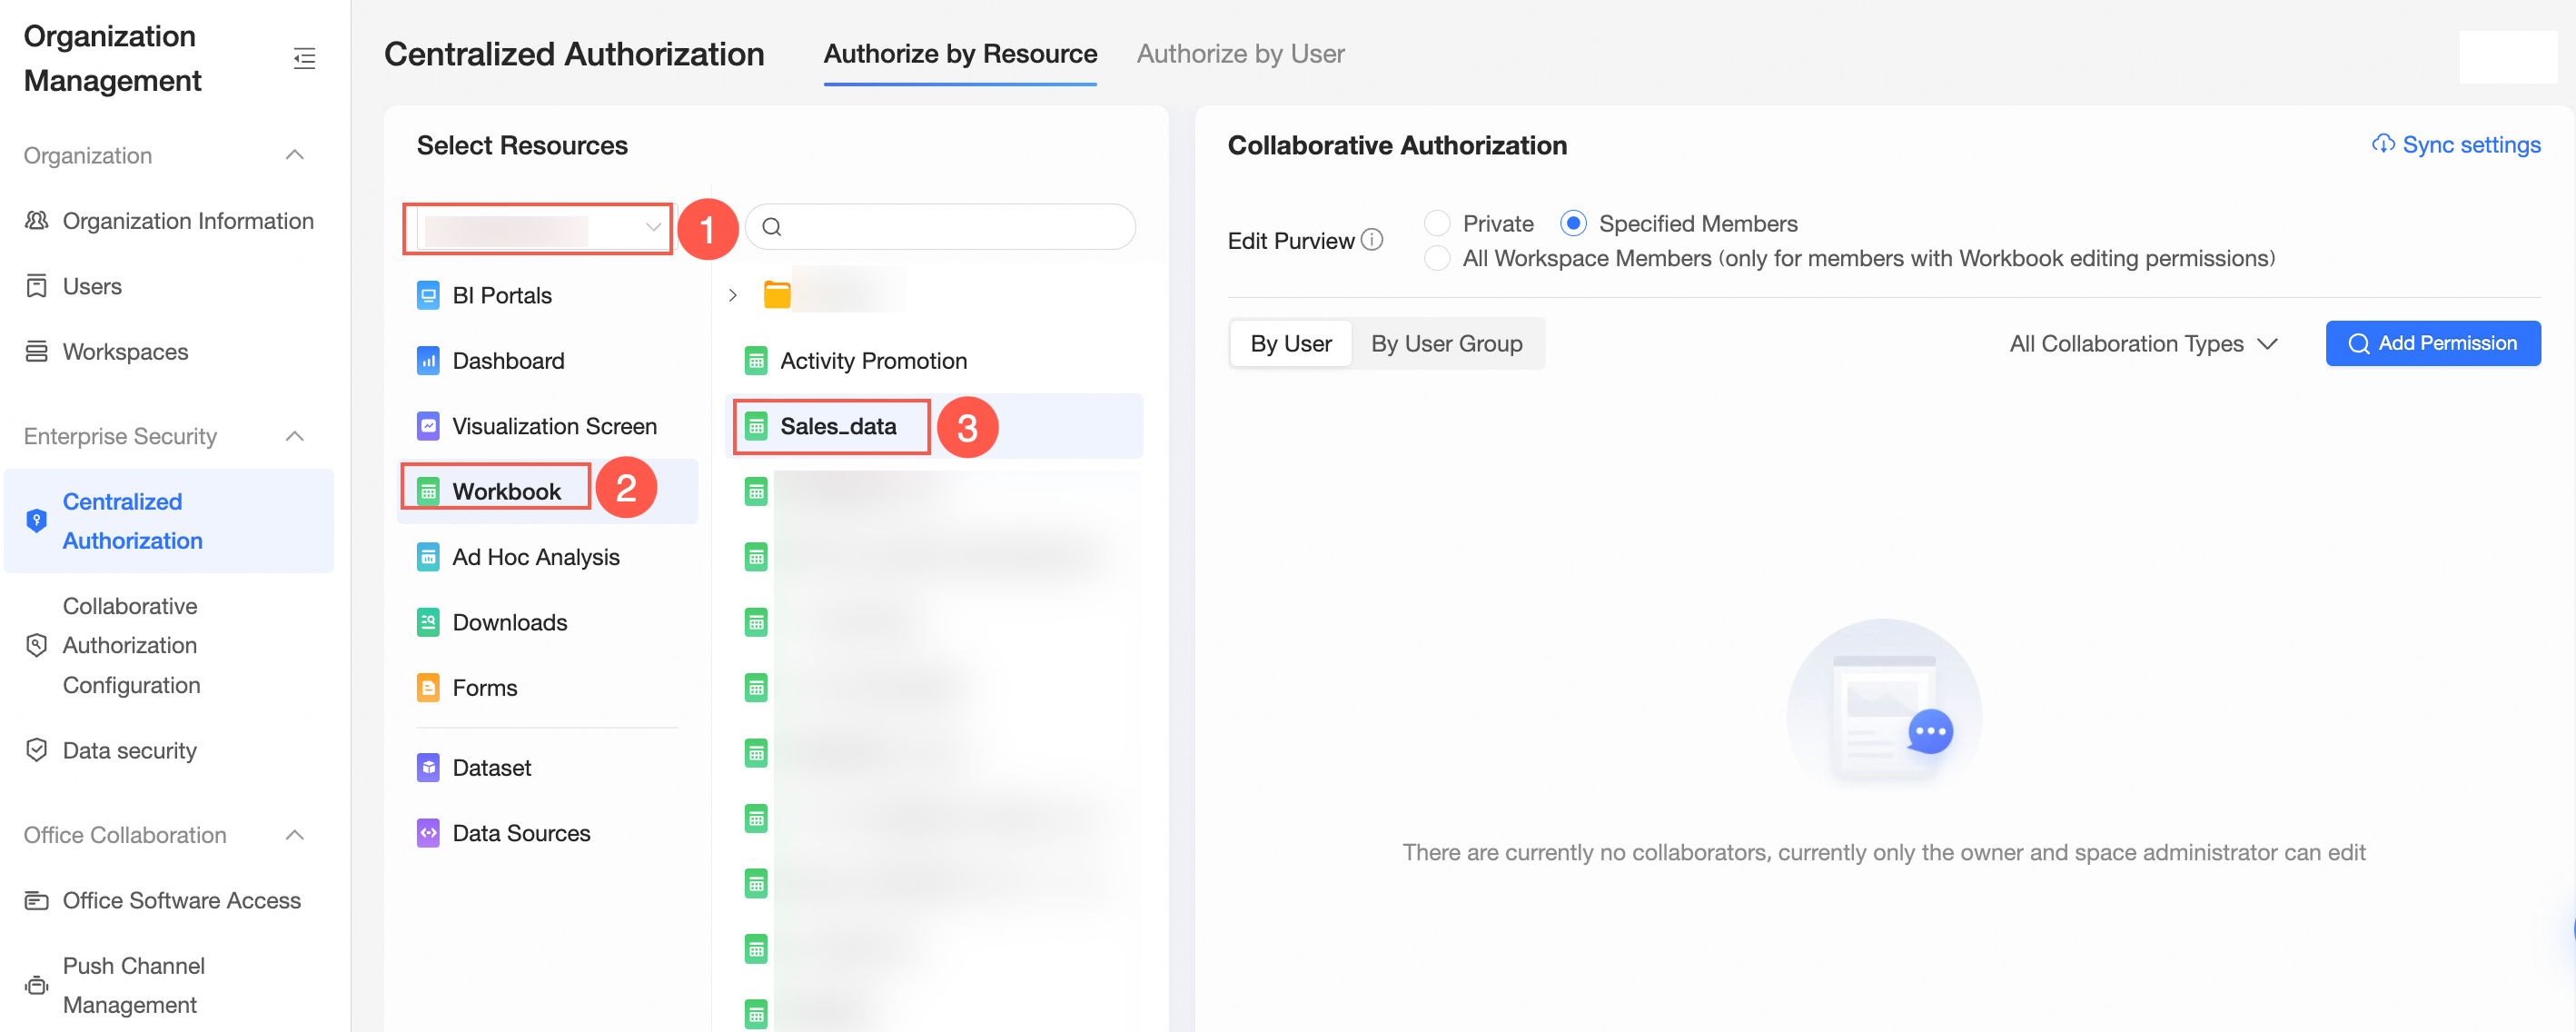Collapse the Organization section
Image resolution: width=2576 pixels, height=1032 pixels.
coord(294,156)
